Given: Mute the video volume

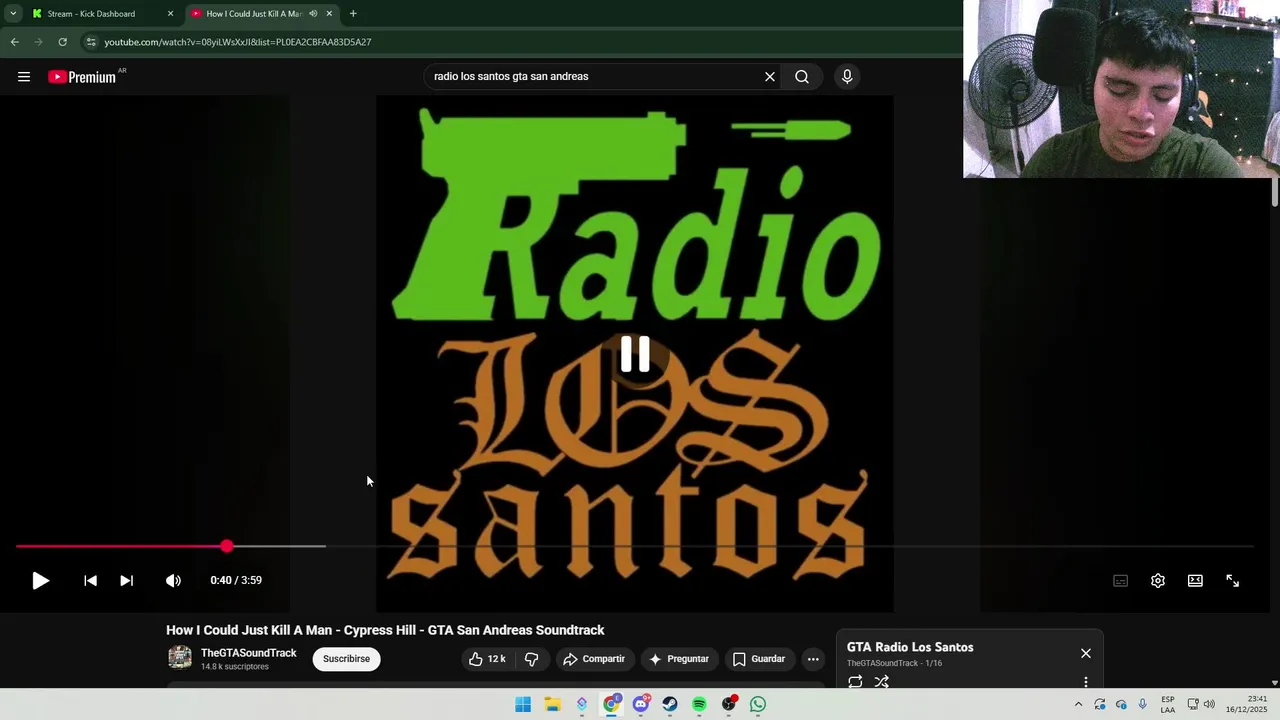Looking at the screenshot, I should (173, 580).
